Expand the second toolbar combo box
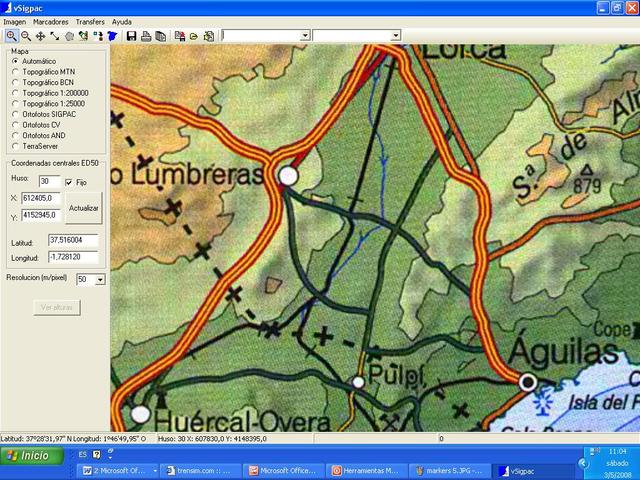 (395, 35)
